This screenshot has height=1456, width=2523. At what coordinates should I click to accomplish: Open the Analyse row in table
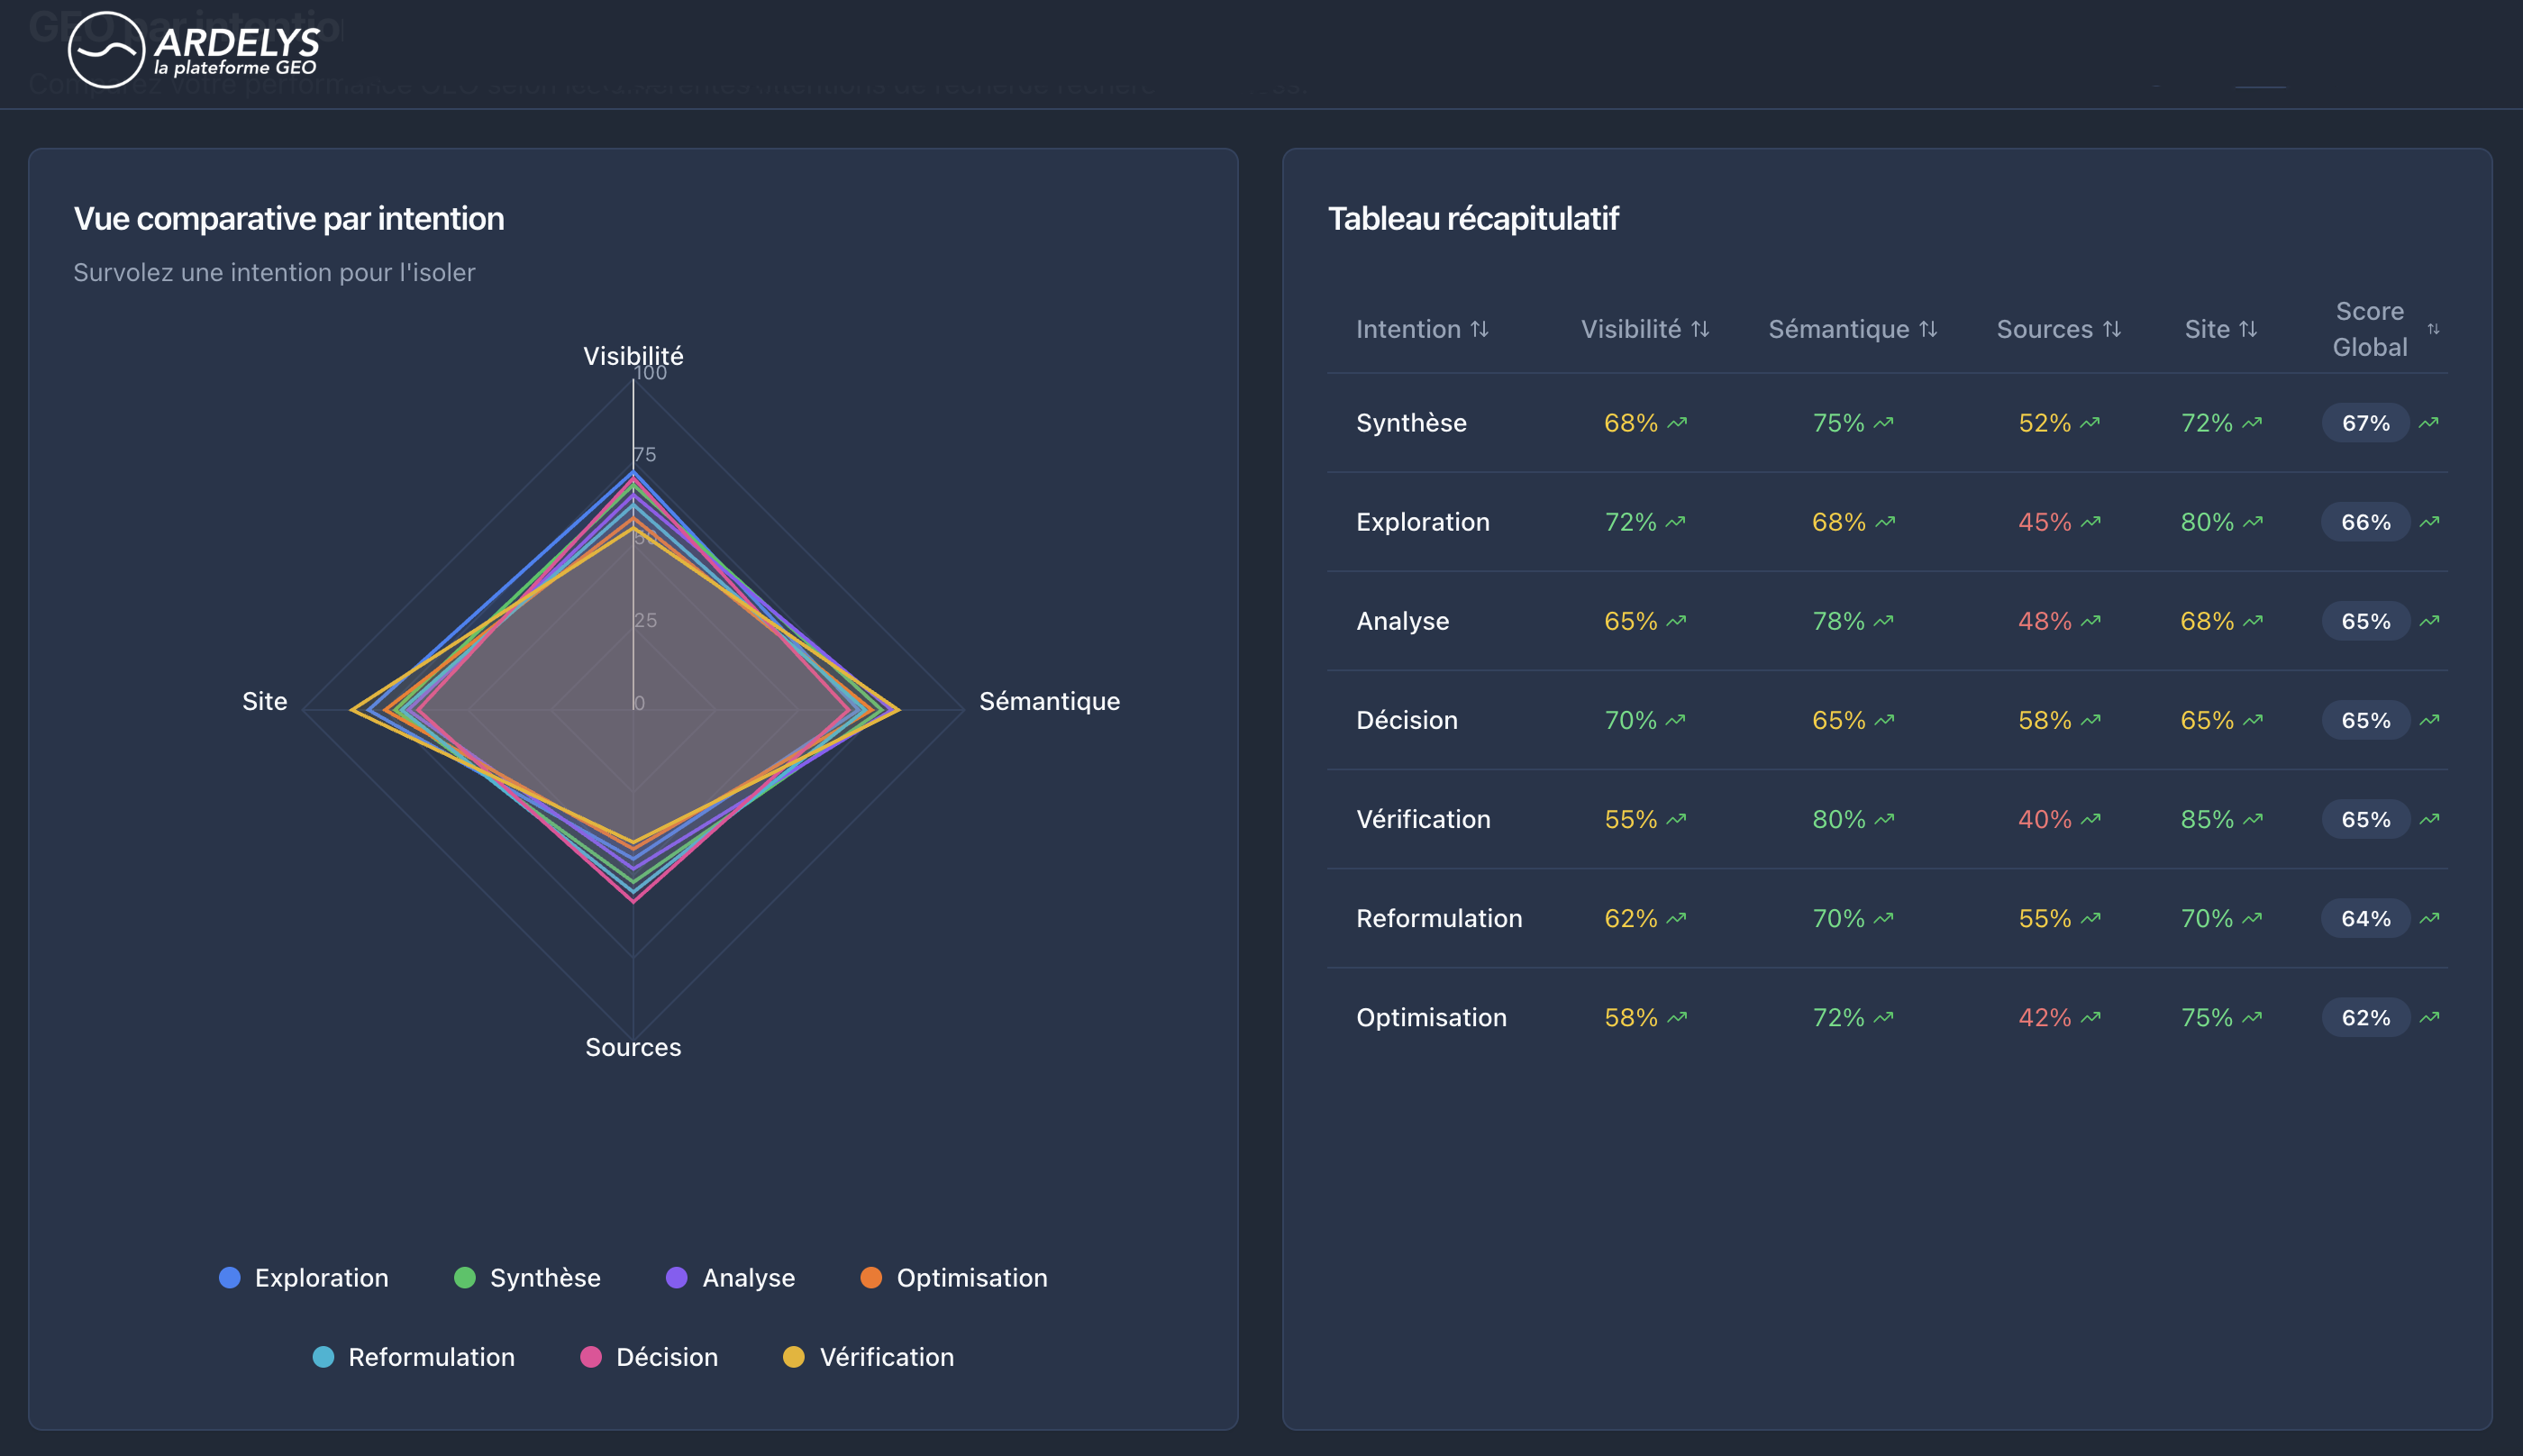1887,621
